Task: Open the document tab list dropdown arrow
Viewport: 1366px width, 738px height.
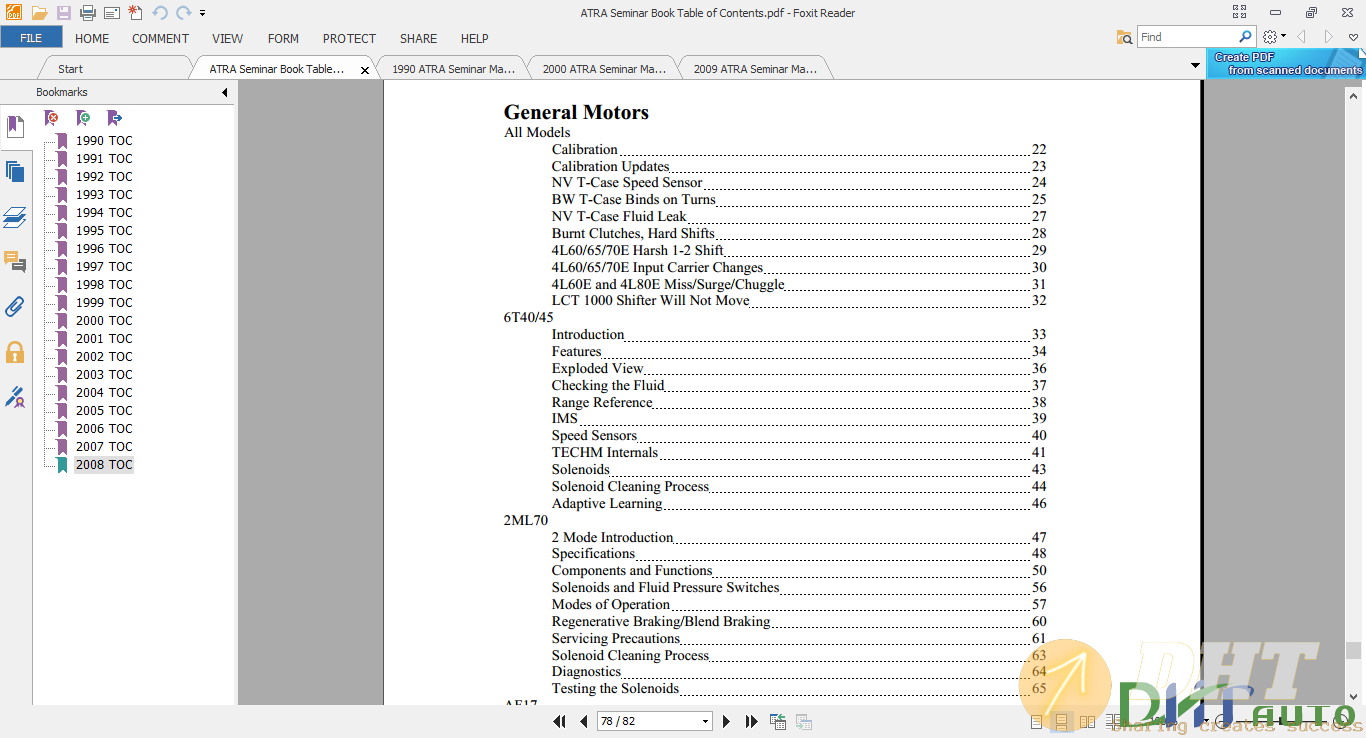Action: (1195, 66)
